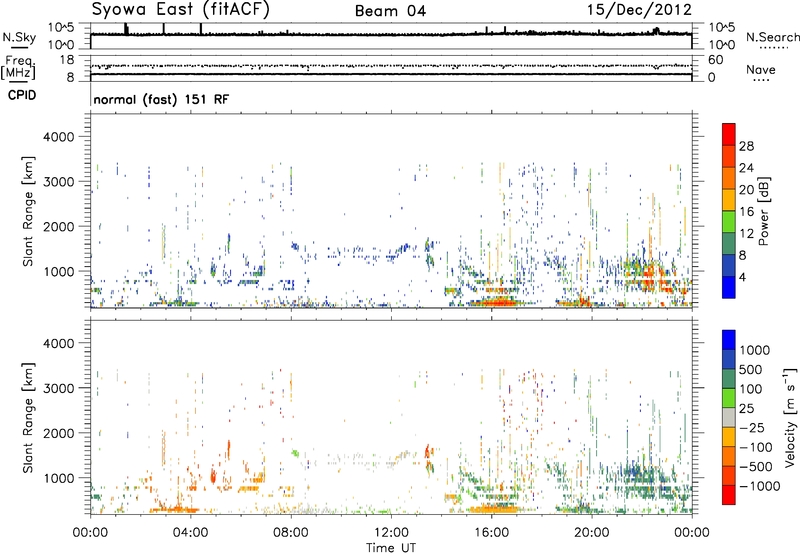Click the "Nave" legend label
This screenshot has width=800, height=554.
click(x=761, y=69)
